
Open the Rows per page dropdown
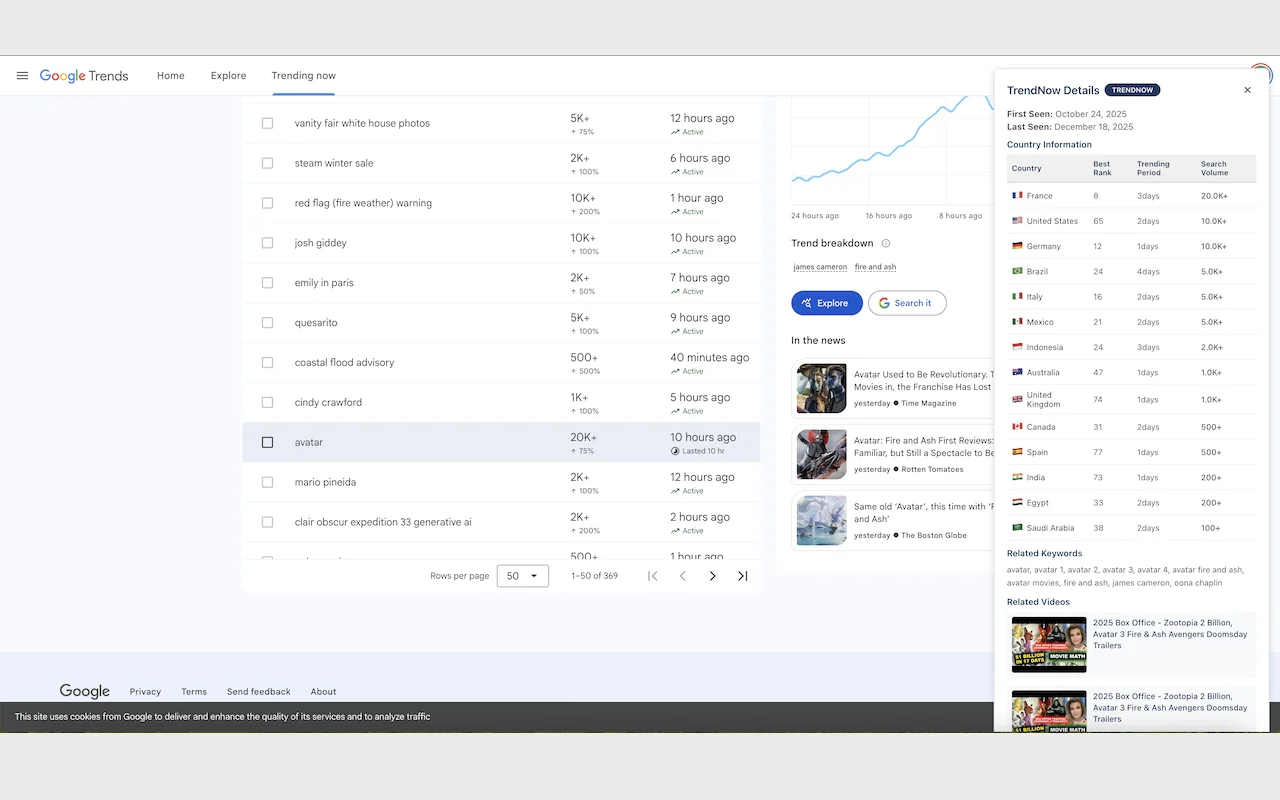(522, 576)
